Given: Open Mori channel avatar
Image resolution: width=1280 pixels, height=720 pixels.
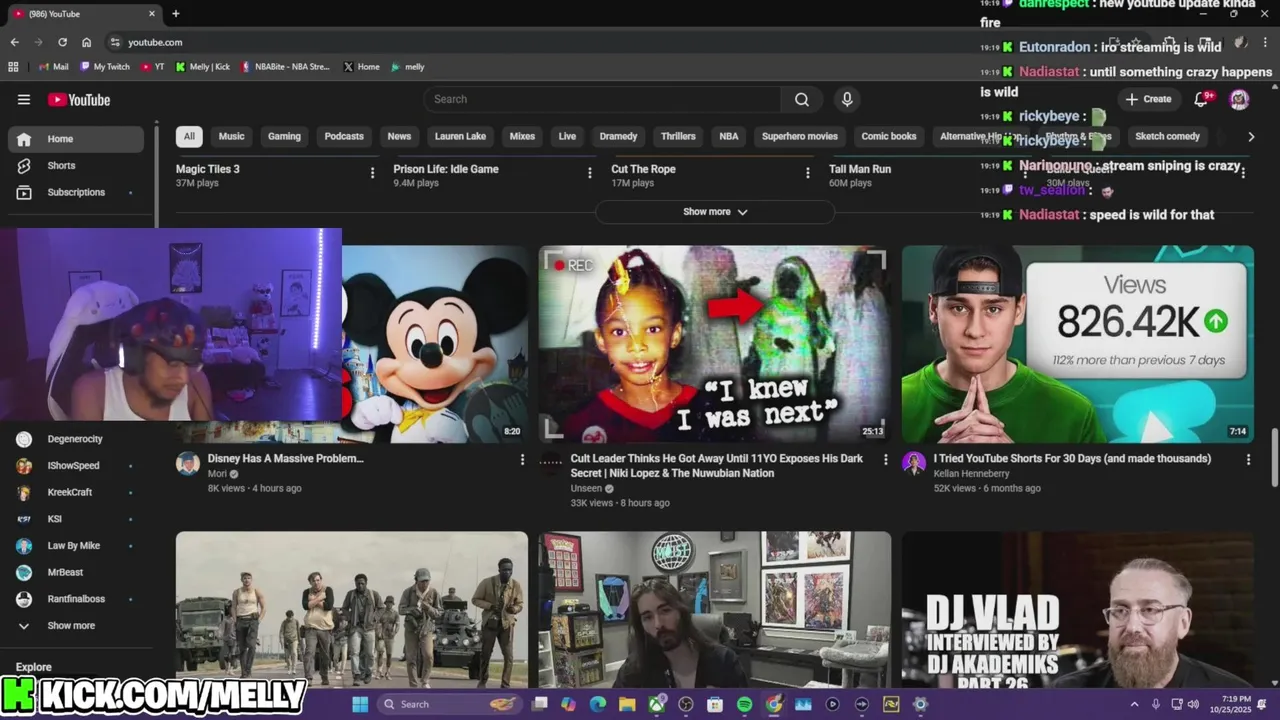Looking at the screenshot, I should click(x=188, y=462).
